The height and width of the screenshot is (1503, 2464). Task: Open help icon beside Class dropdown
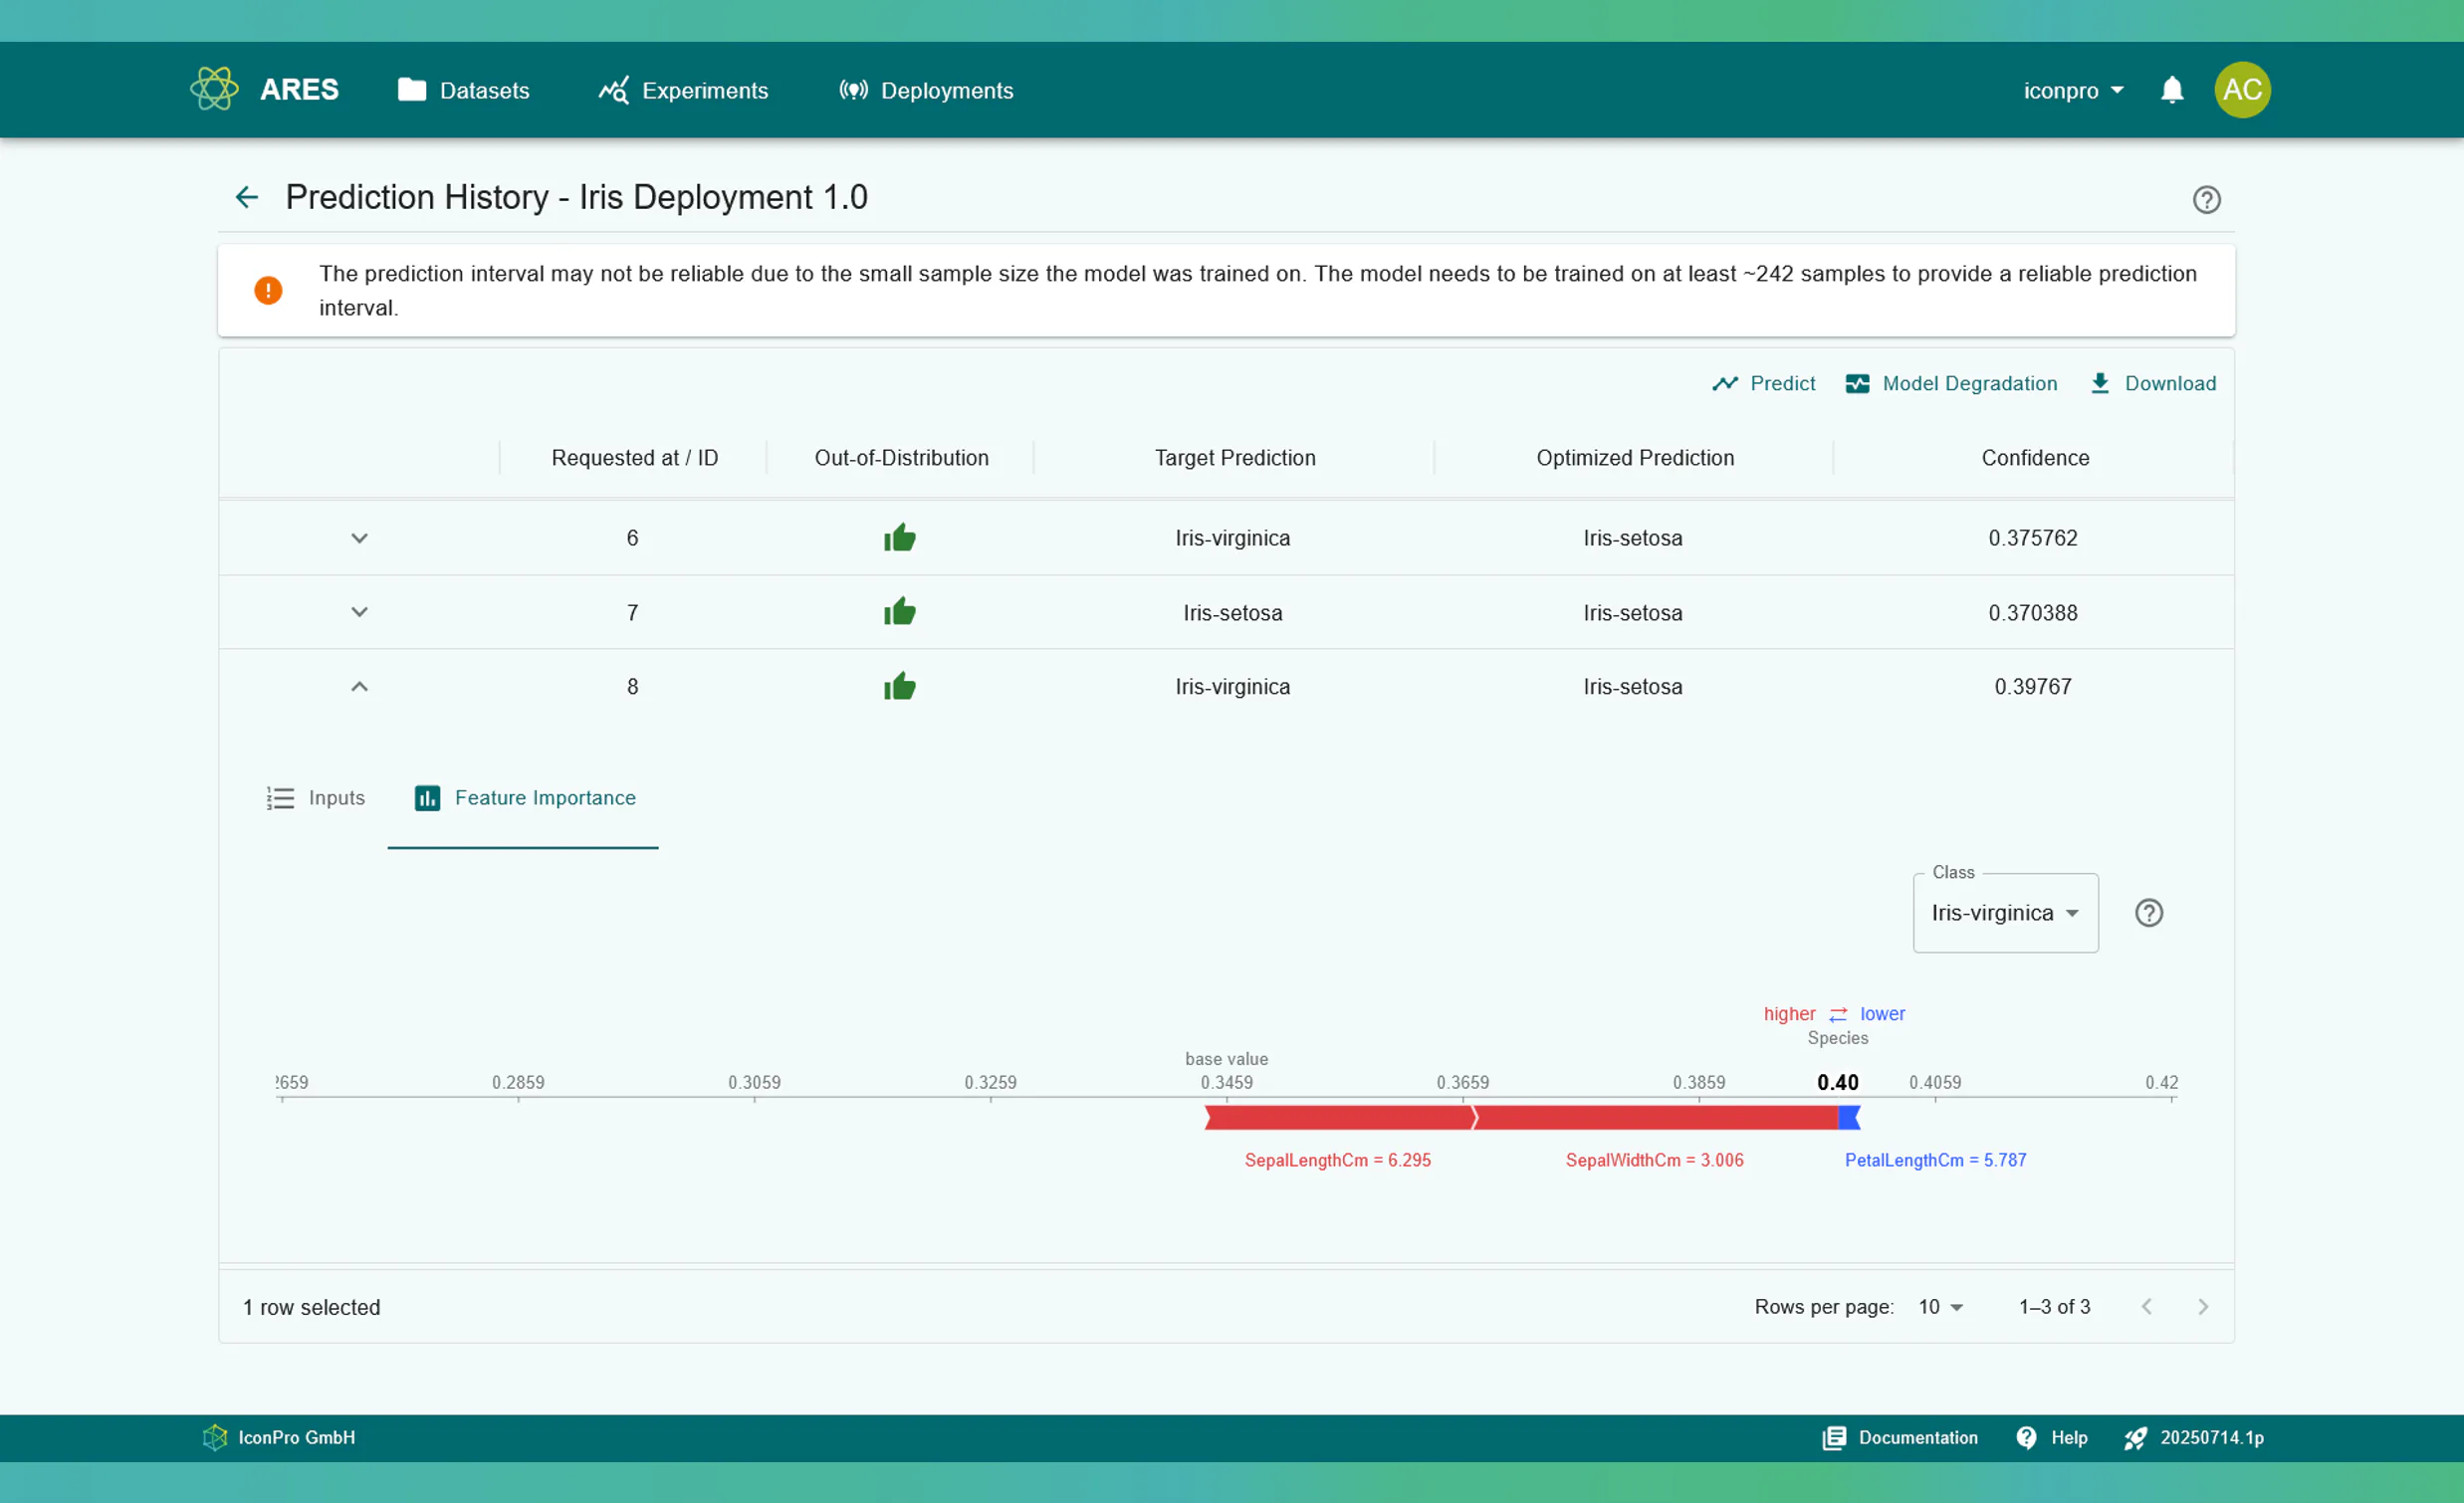click(2148, 913)
